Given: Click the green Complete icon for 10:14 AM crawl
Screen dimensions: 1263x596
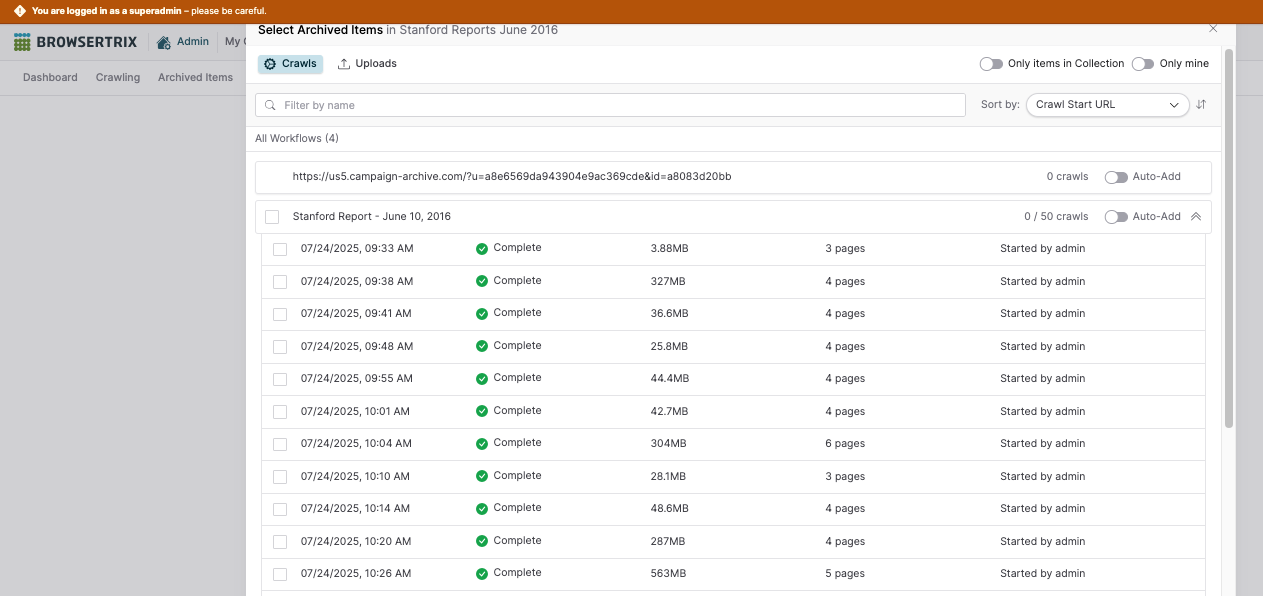Looking at the screenshot, I should point(482,508).
